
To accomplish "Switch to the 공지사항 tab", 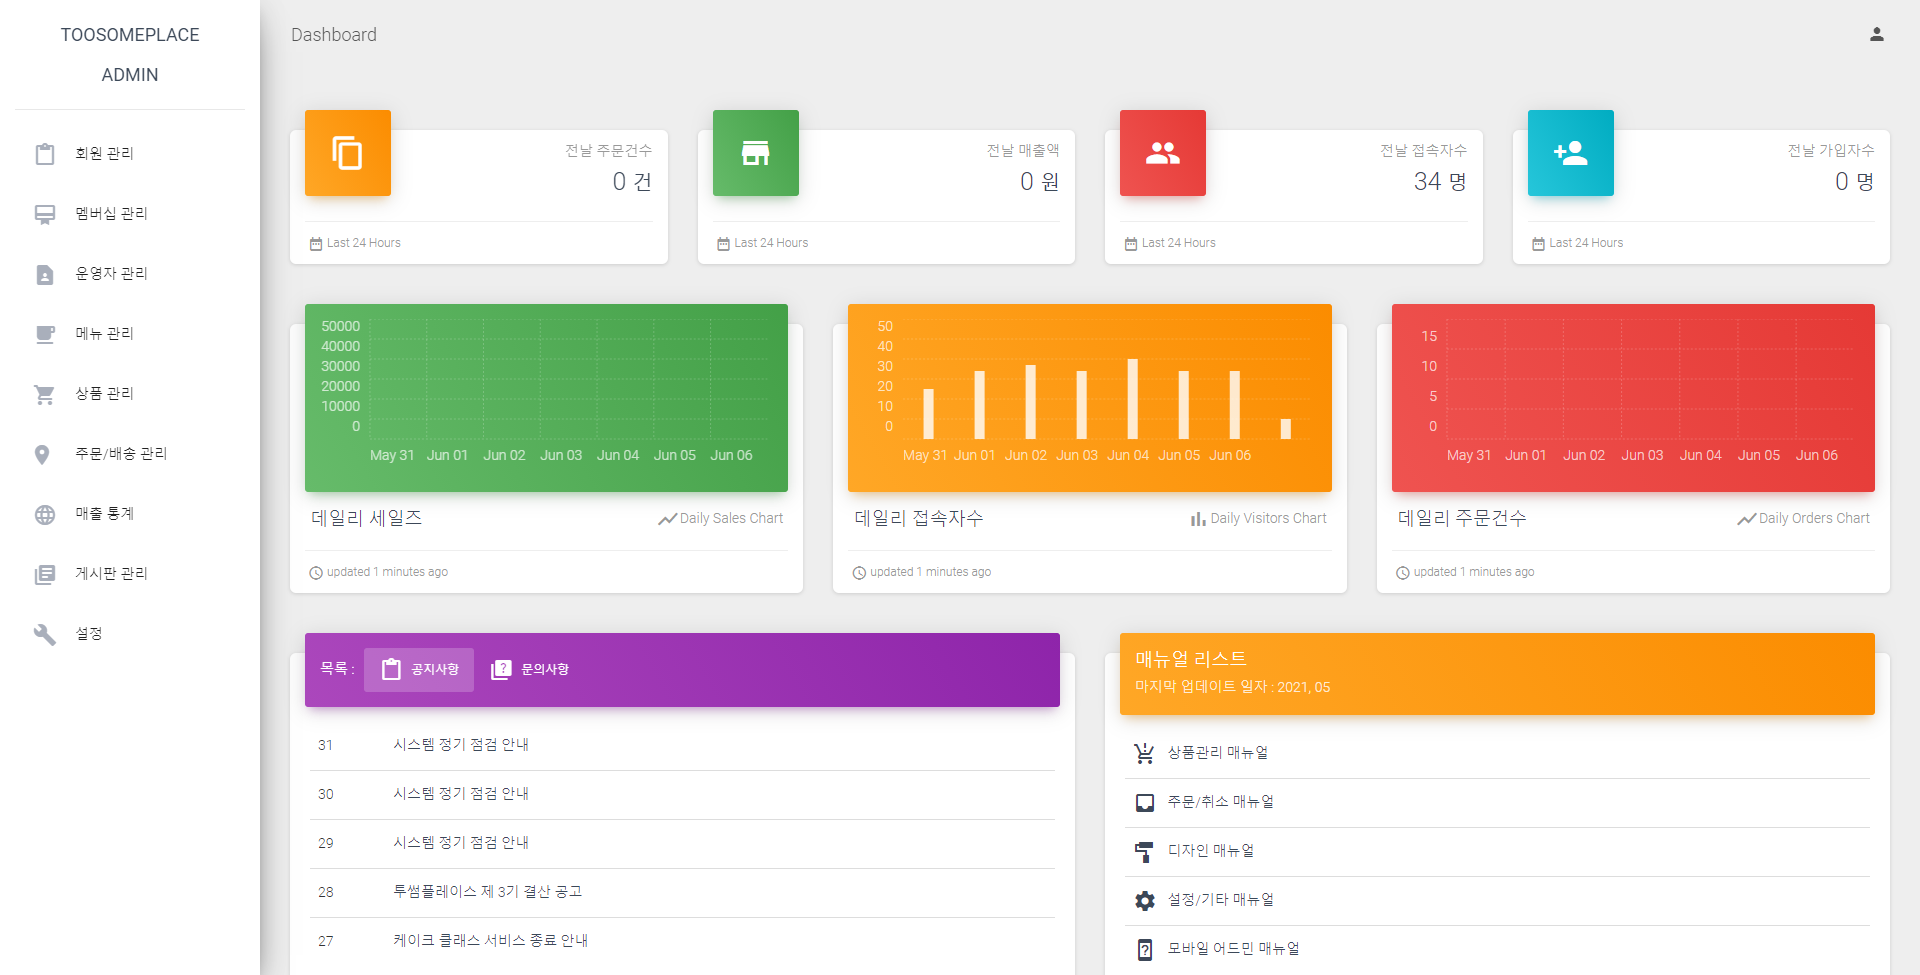I will click(419, 669).
